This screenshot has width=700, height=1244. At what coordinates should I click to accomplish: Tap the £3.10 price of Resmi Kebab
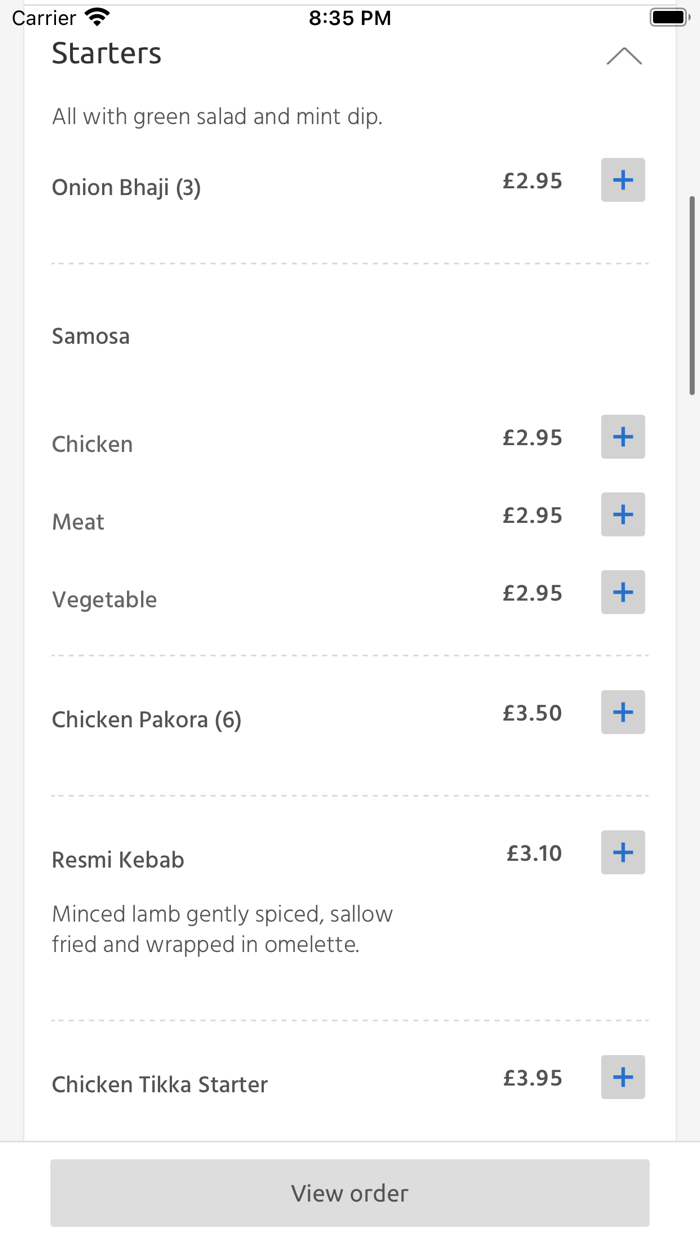coord(534,853)
